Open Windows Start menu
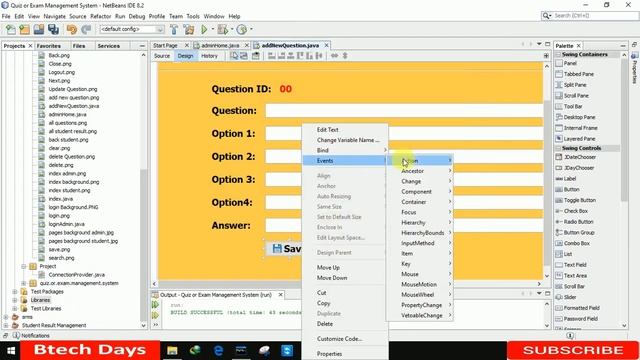Screen dimensions: 640x360 tap(11, 351)
